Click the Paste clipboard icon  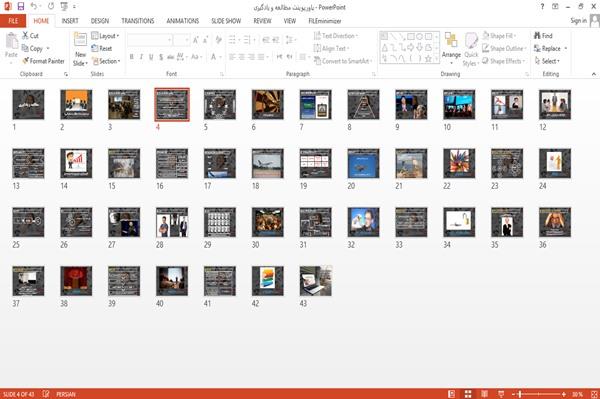pos(11,41)
